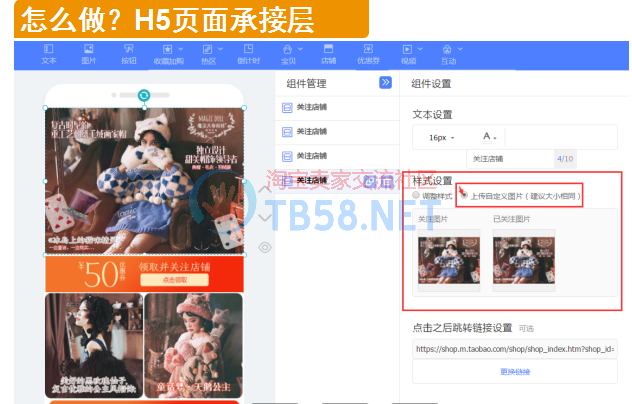Viewport: 632px width, 404px height.
Task: Collapse the 组件管理 panel with double-arrow button
Action: point(385,83)
